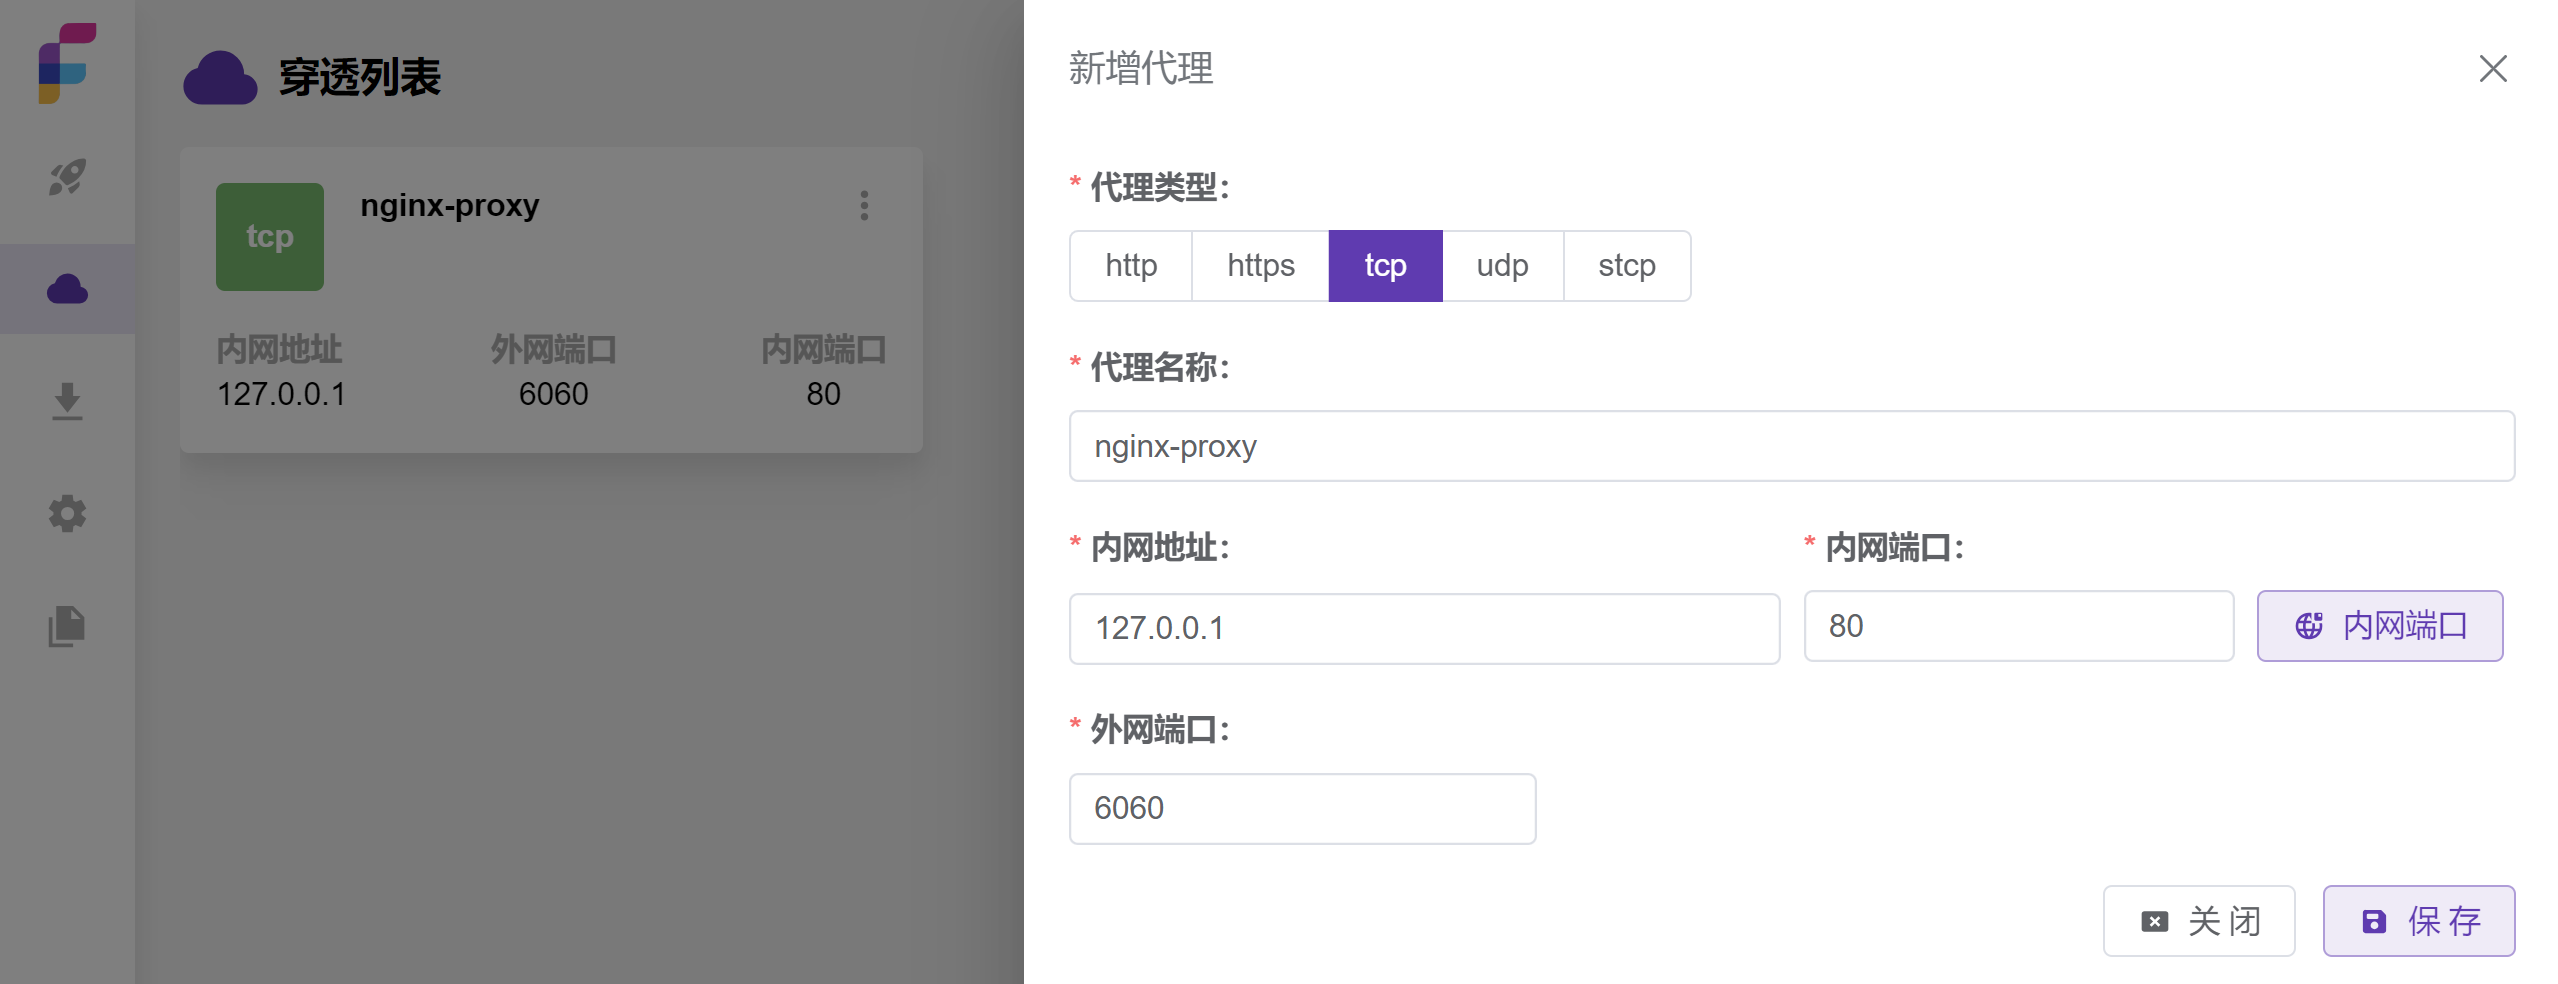
Task: Switch proxy type to udp
Action: pyautogui.click(x=1502, y=266)
